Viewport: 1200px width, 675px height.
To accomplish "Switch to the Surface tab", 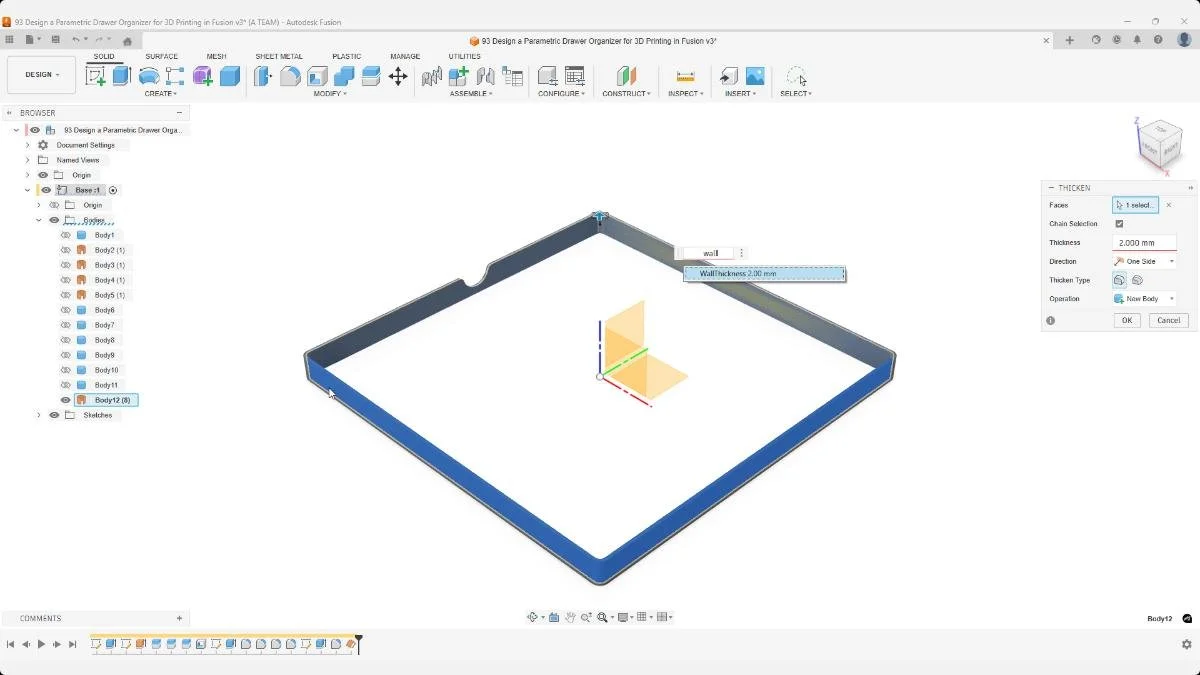I will click(162, 56).
